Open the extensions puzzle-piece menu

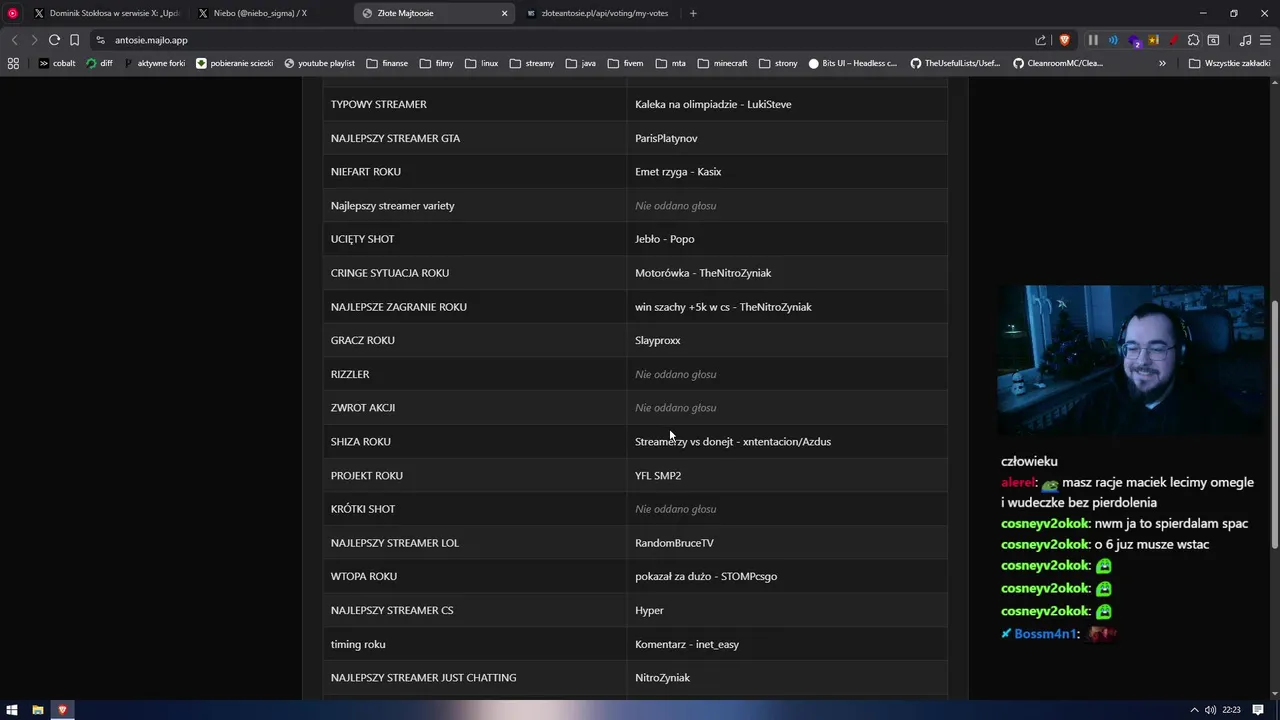pos(1193,40)
